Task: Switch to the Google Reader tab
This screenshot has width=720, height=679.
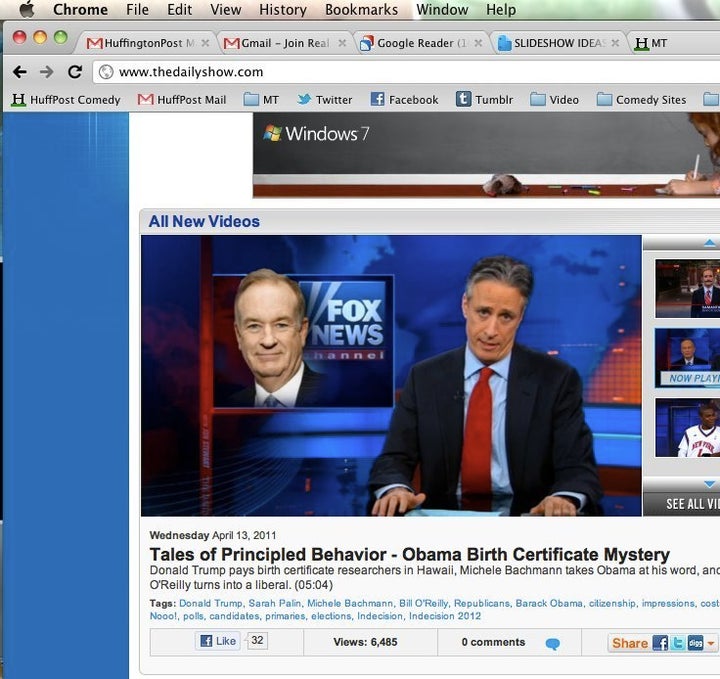Action: point(419,43)
